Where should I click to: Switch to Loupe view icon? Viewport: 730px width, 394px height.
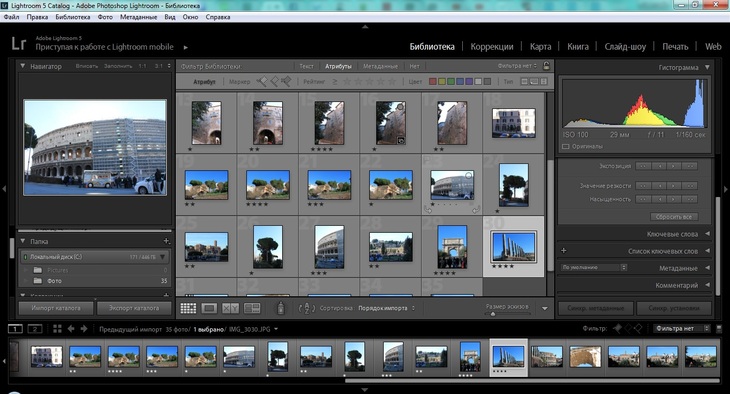pyautogui.click(x=209, y=308)
